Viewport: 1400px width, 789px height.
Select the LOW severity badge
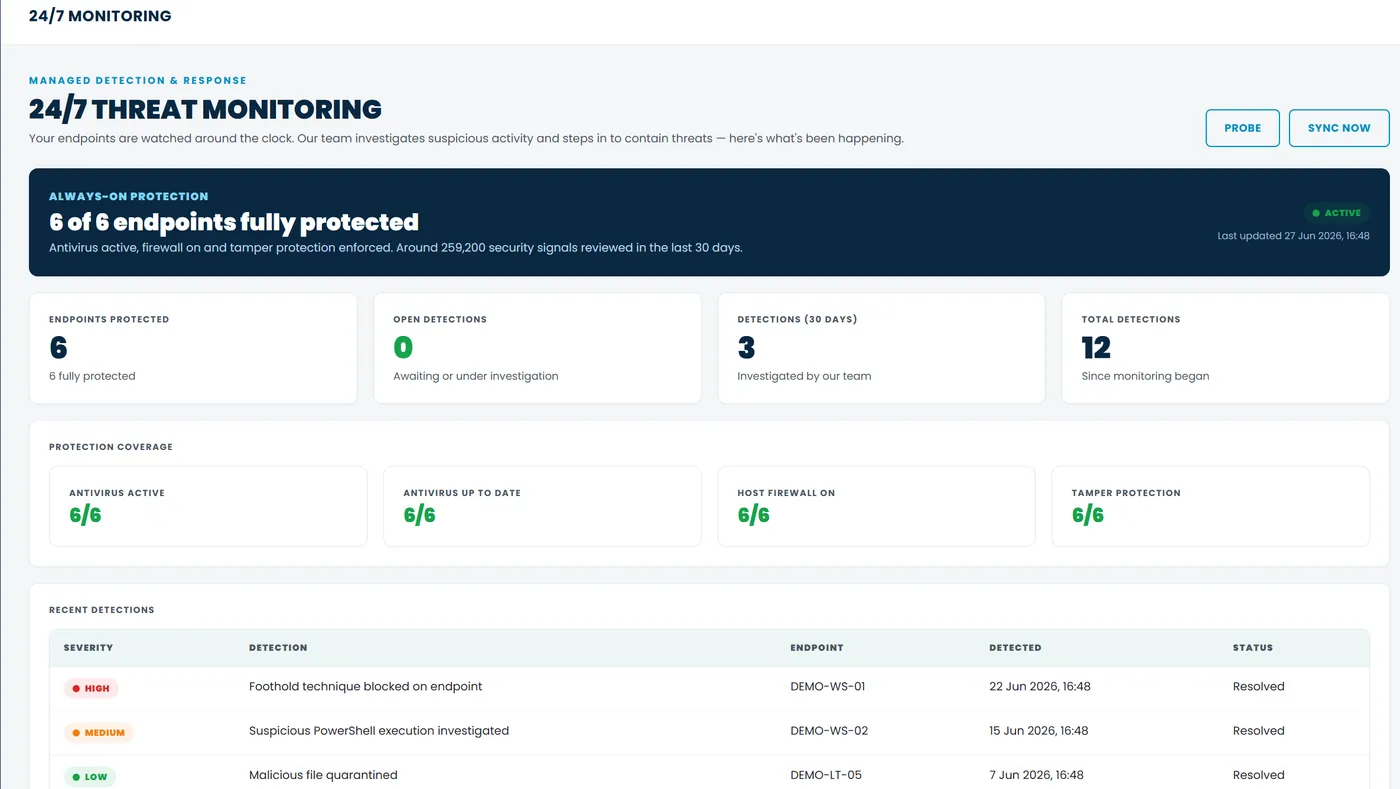[x=90, y=776]
